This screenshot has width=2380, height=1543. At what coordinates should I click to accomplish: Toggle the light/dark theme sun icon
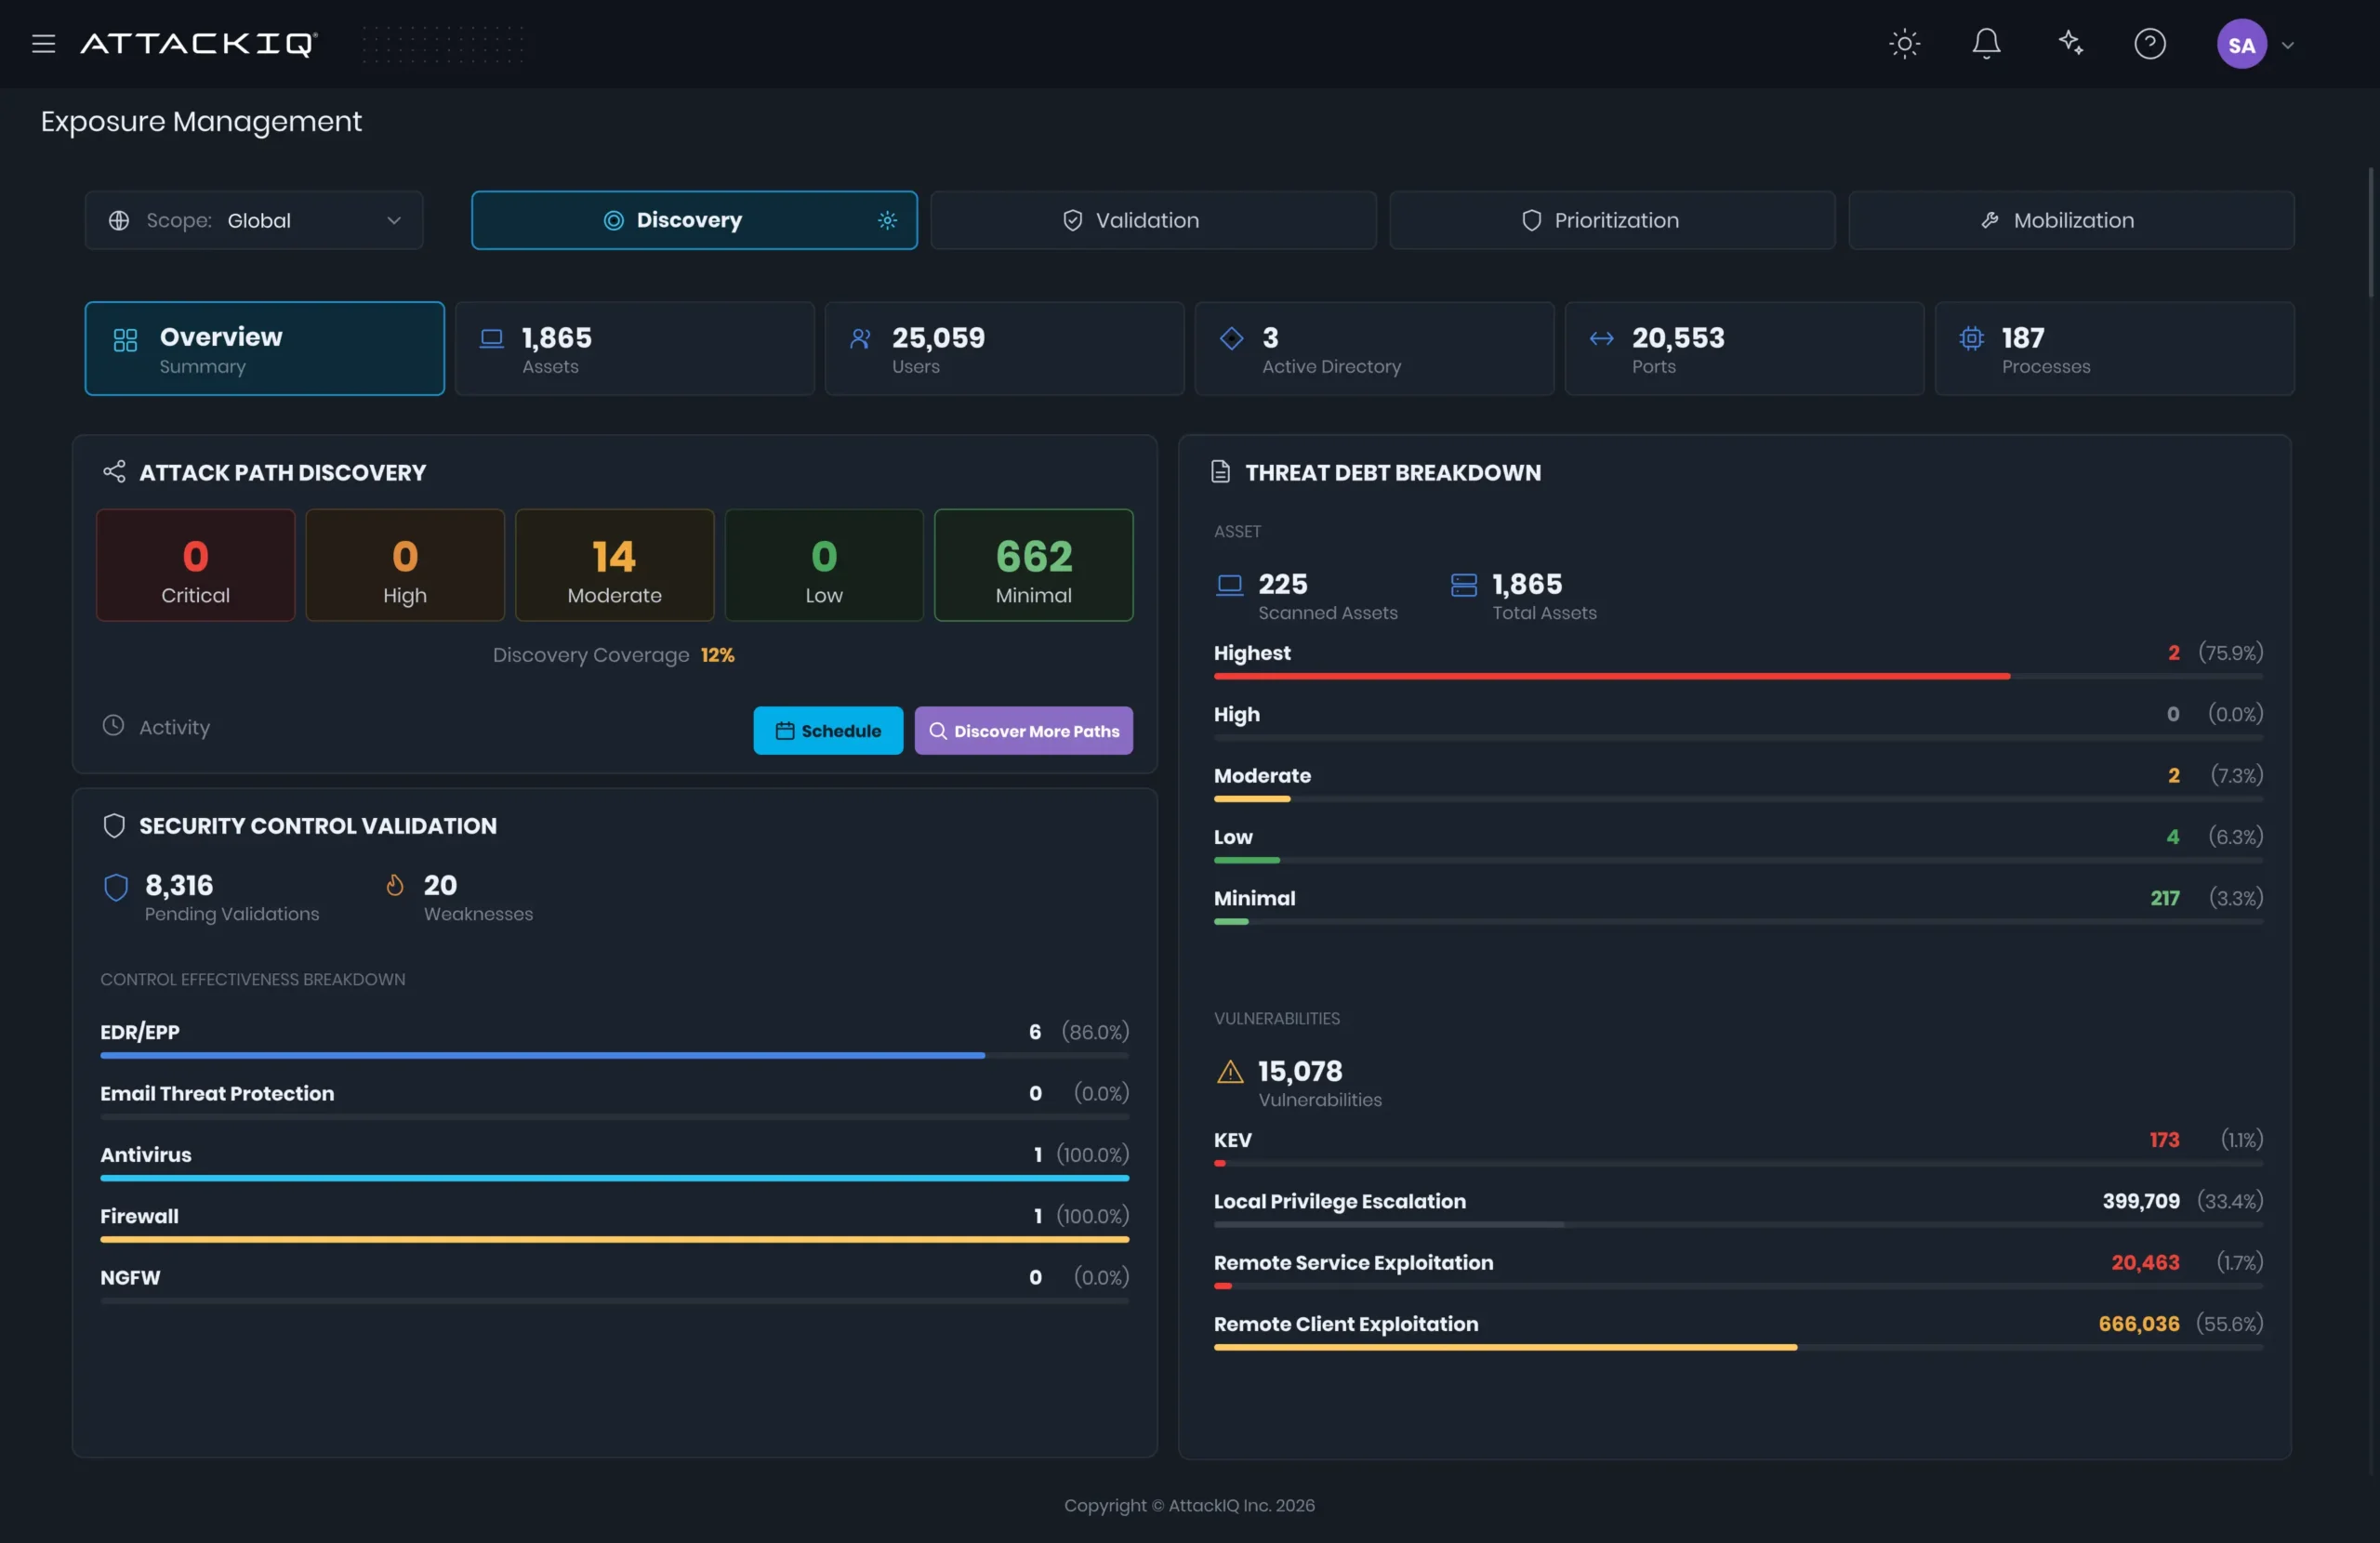point(1904,44)
